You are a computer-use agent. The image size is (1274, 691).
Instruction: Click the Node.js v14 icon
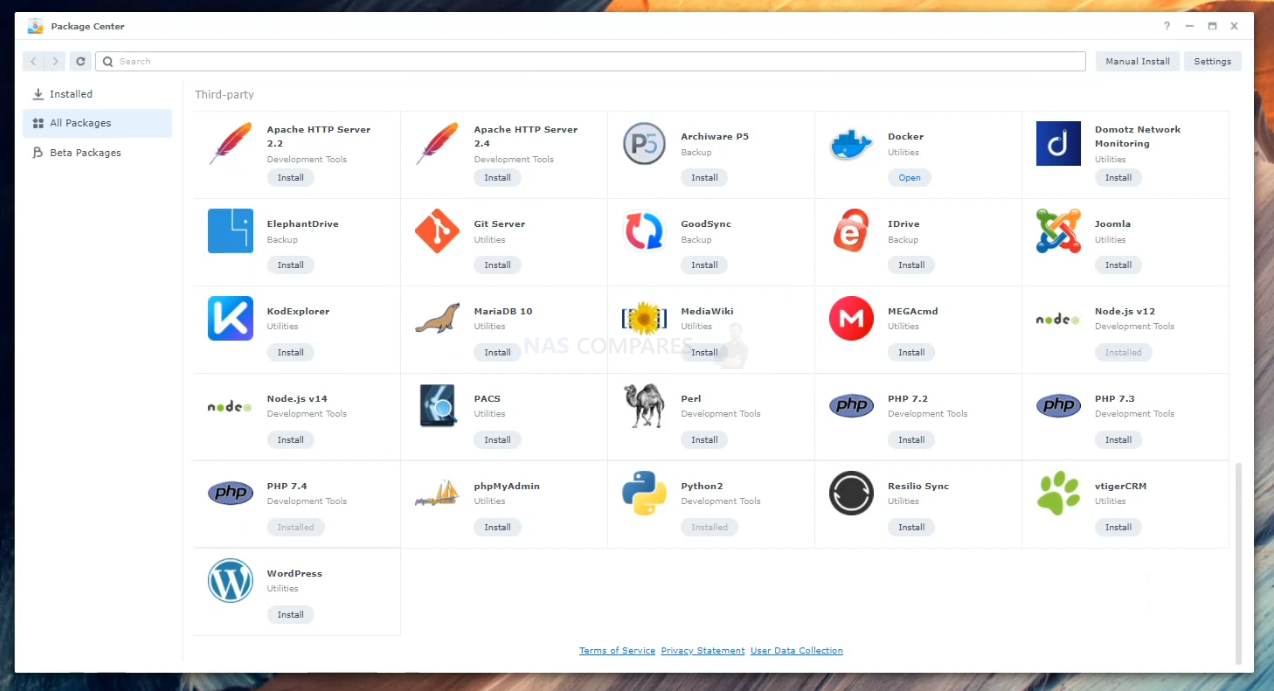230,406
